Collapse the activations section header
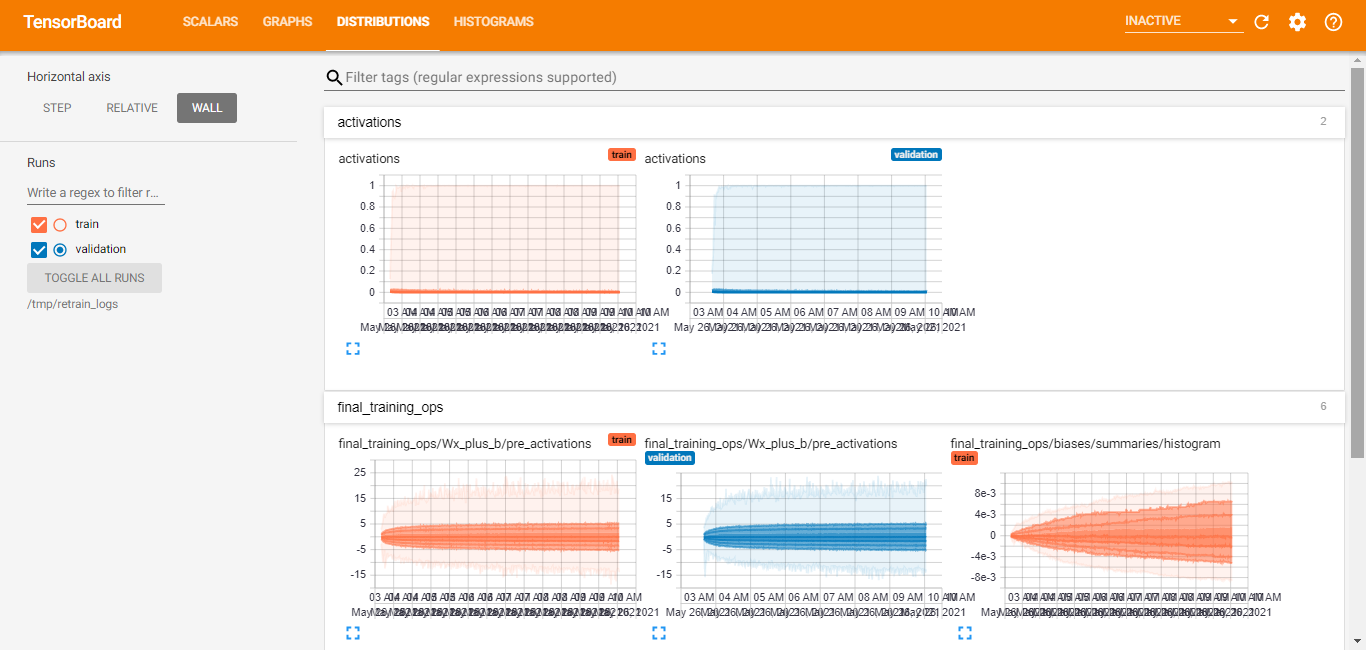This screenshot has width=1366, height=650. pyautogui.click(x=834, y=122)
